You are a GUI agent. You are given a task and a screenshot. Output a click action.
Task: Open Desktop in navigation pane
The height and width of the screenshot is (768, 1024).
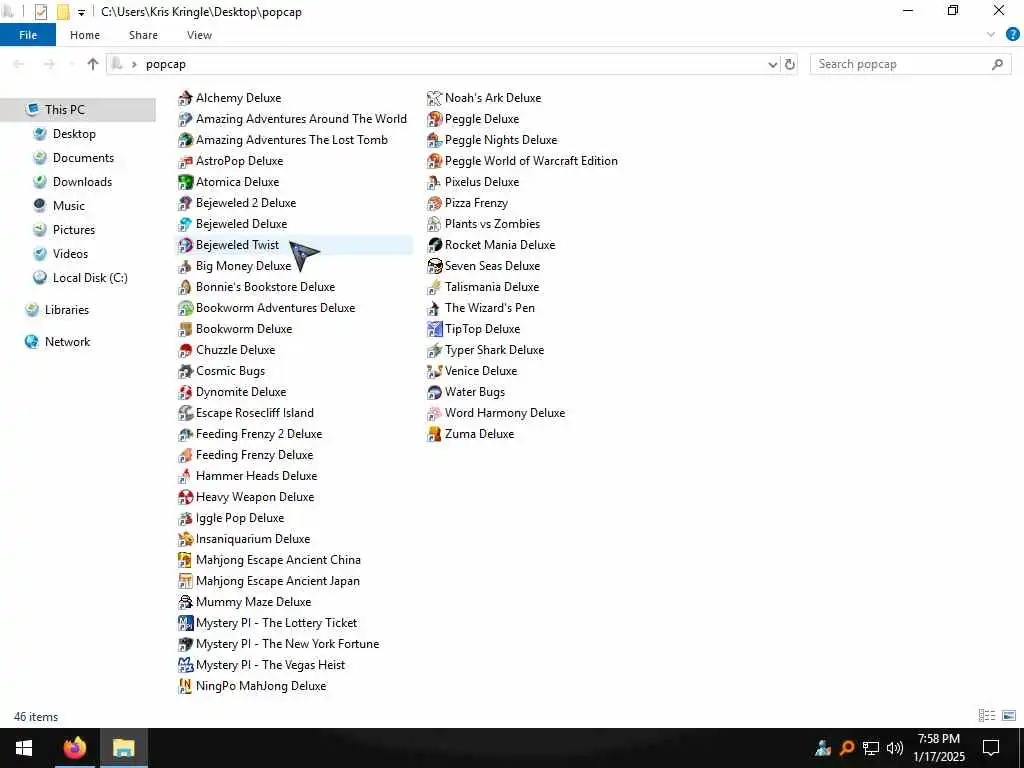click(x=74, y=134)
